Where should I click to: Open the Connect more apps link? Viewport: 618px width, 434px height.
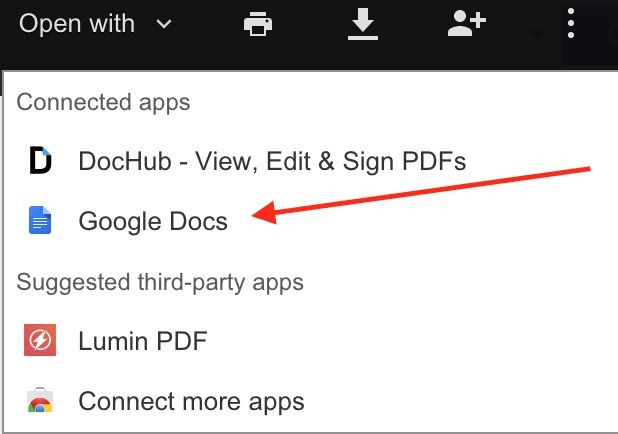191,402
